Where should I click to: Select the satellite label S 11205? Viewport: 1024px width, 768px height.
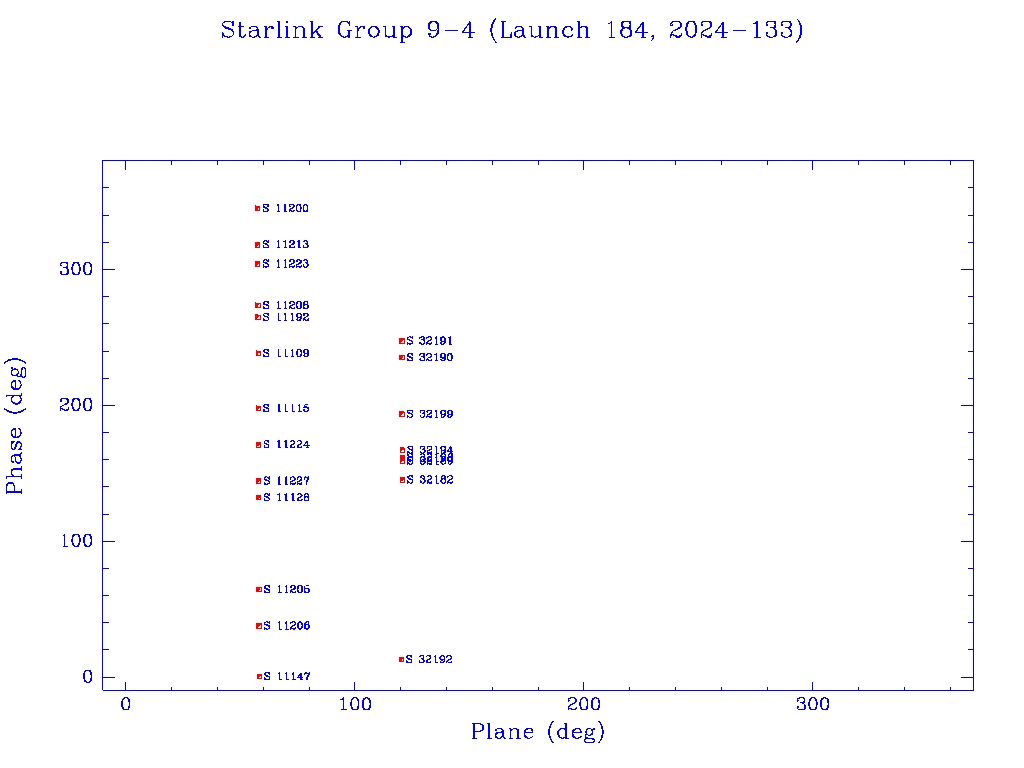[x=287, y=589]
